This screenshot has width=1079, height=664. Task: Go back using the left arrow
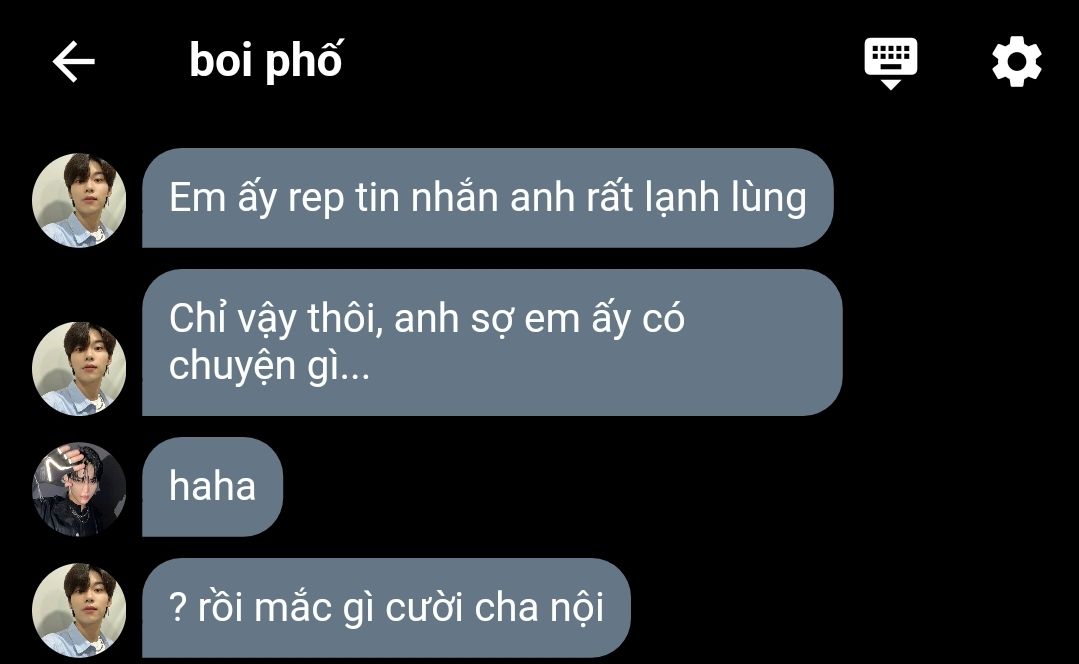click(x=74, y=61)
